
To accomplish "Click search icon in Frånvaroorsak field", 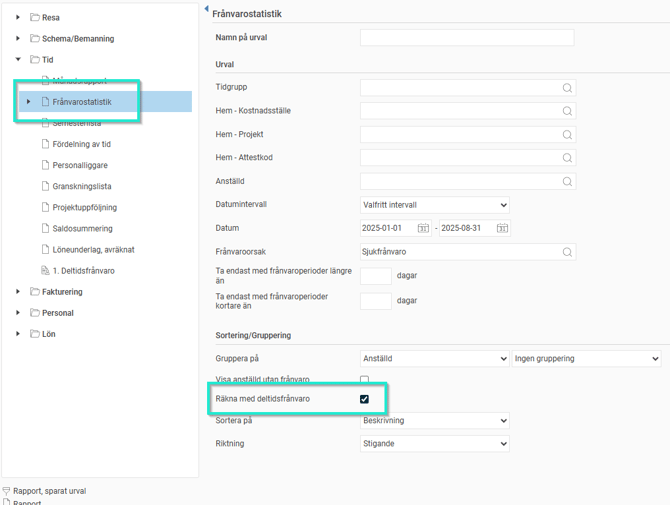I will 567,252.
